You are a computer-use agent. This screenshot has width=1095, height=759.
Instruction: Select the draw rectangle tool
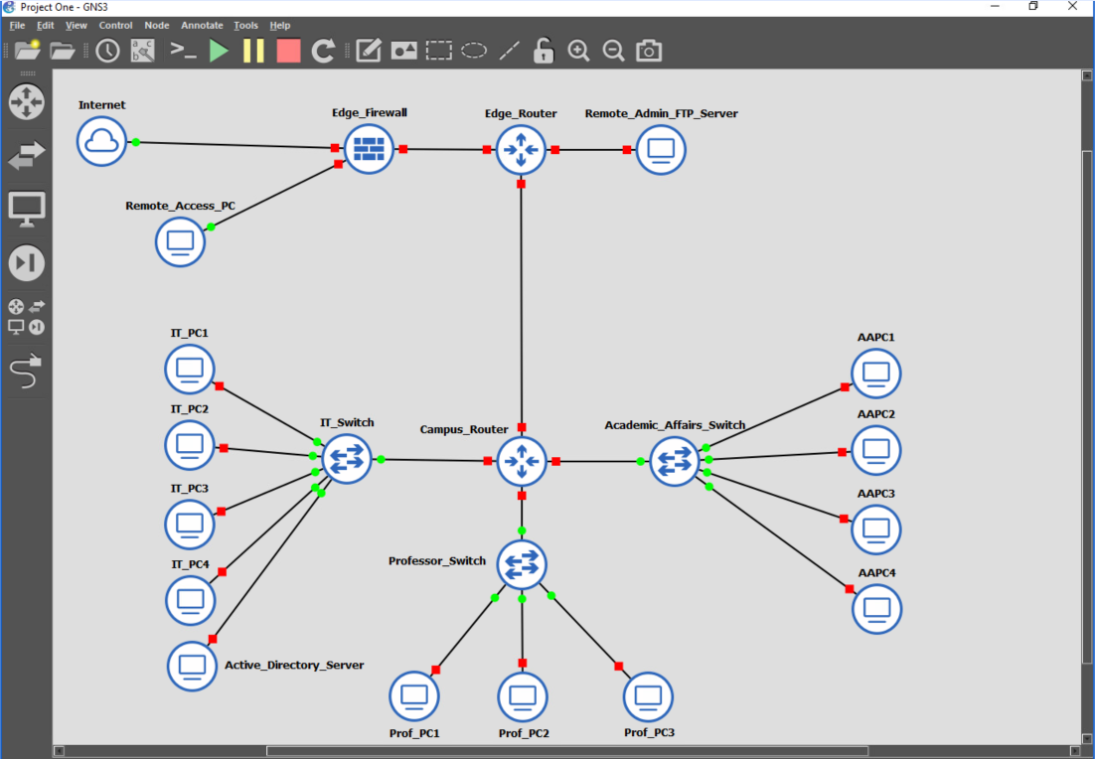438,50
